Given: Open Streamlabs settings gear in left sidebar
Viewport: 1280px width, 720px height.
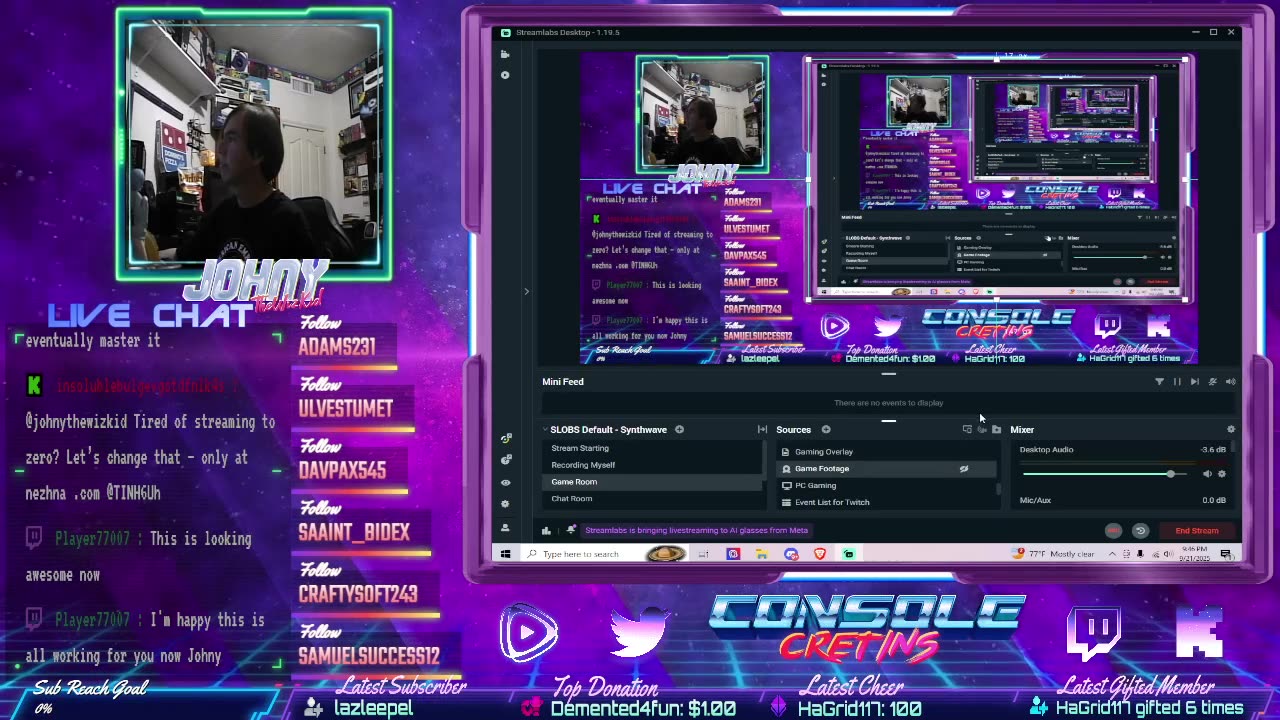Looking at the screenshot, I should coord(505,504).
